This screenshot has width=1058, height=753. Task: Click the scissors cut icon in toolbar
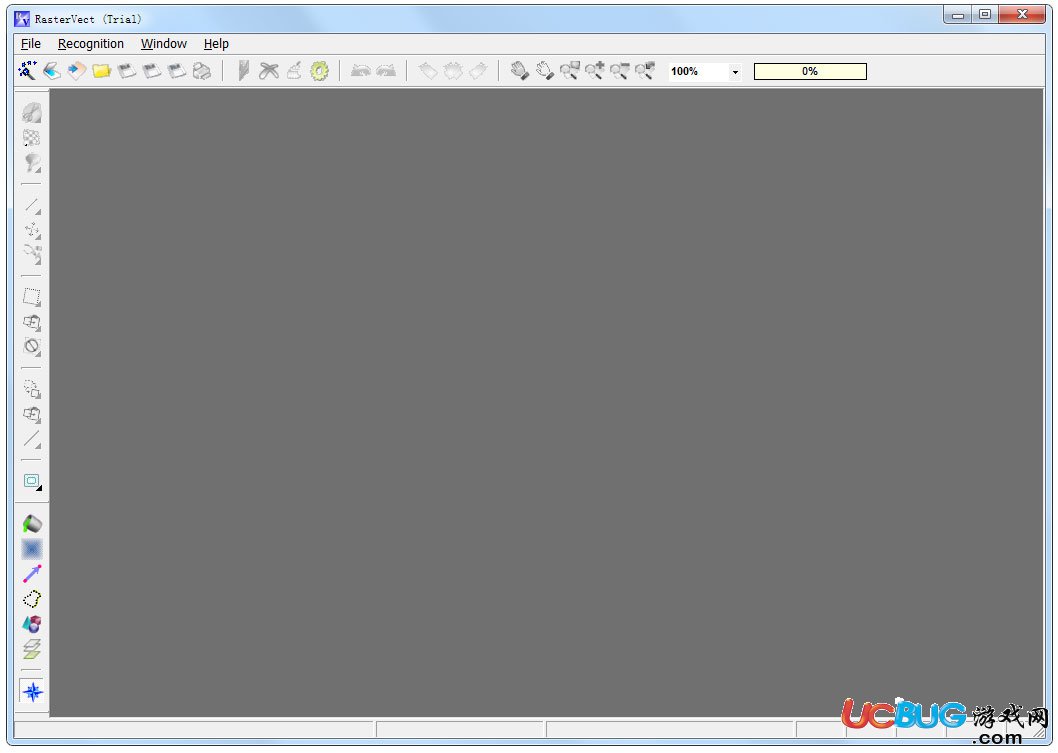click(x=269, y=70)
